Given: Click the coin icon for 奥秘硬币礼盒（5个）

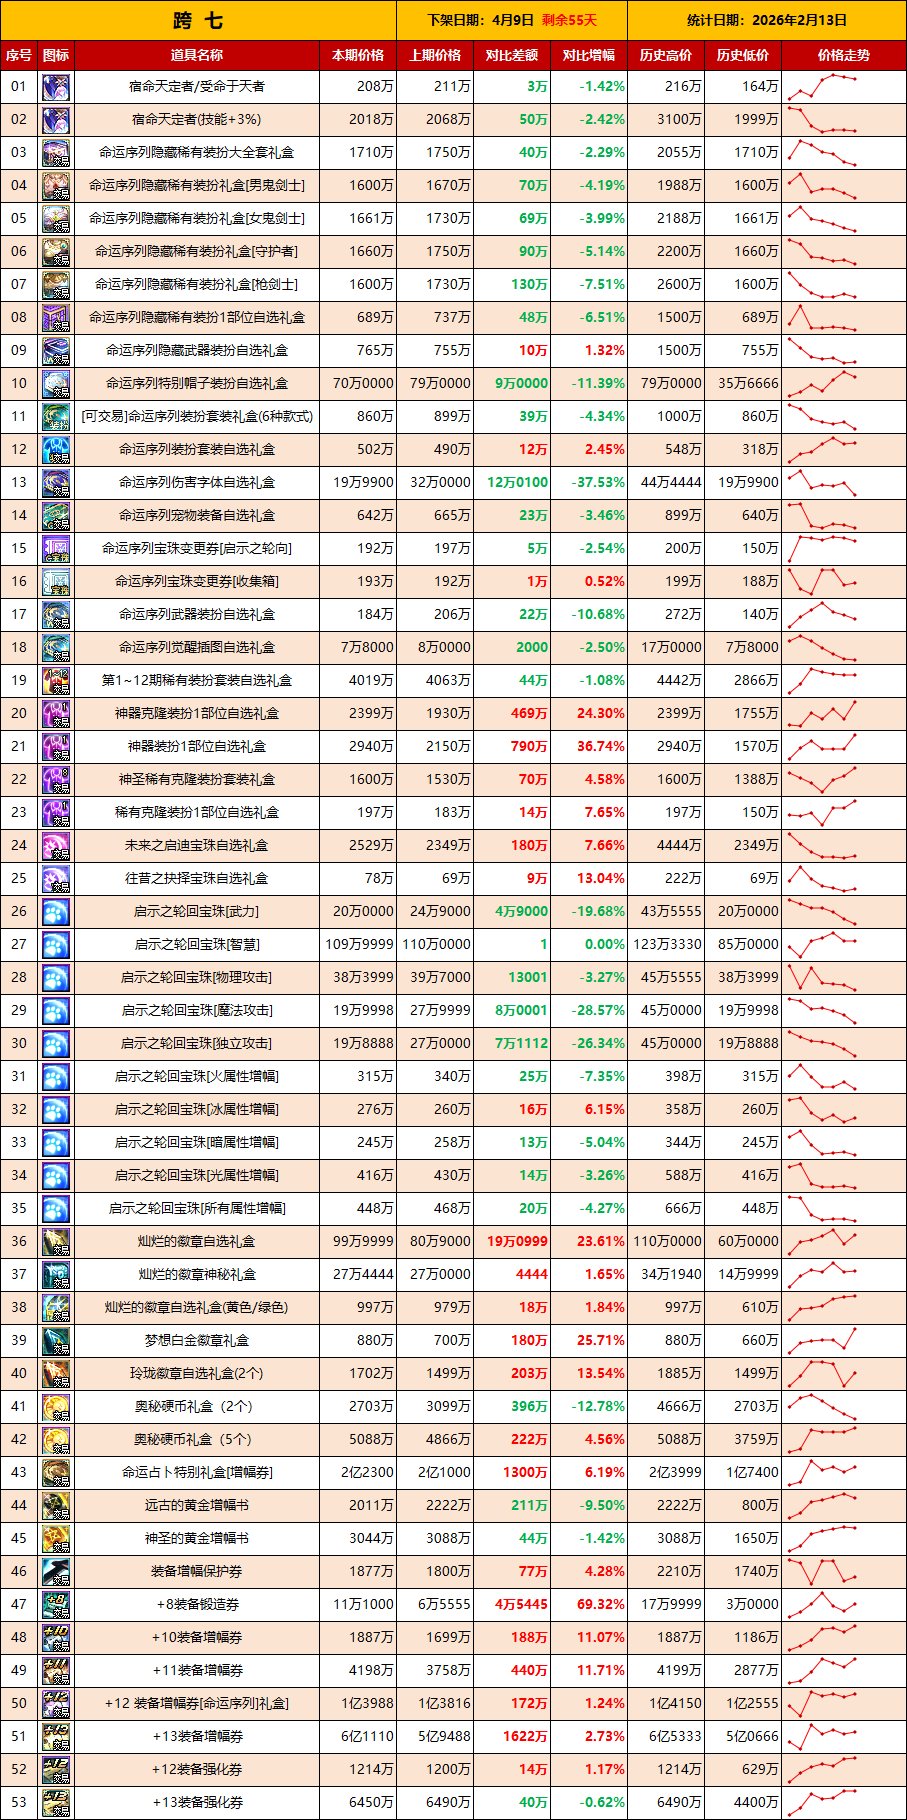Looking at the screenshot, I should [56, 1440].
